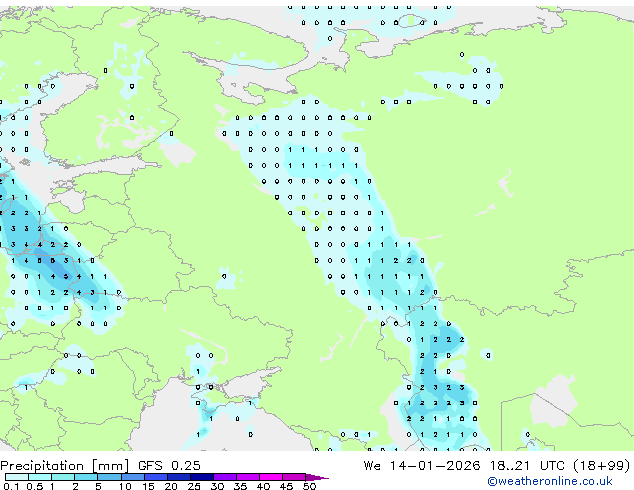Click the legend number '20' under the scale
Screen dimensions: 634x490
pyautogui.click(x=171, y=486)
